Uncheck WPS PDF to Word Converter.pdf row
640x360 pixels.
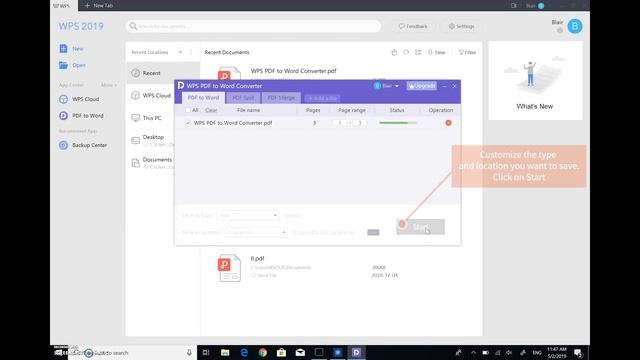coord(188,123)
